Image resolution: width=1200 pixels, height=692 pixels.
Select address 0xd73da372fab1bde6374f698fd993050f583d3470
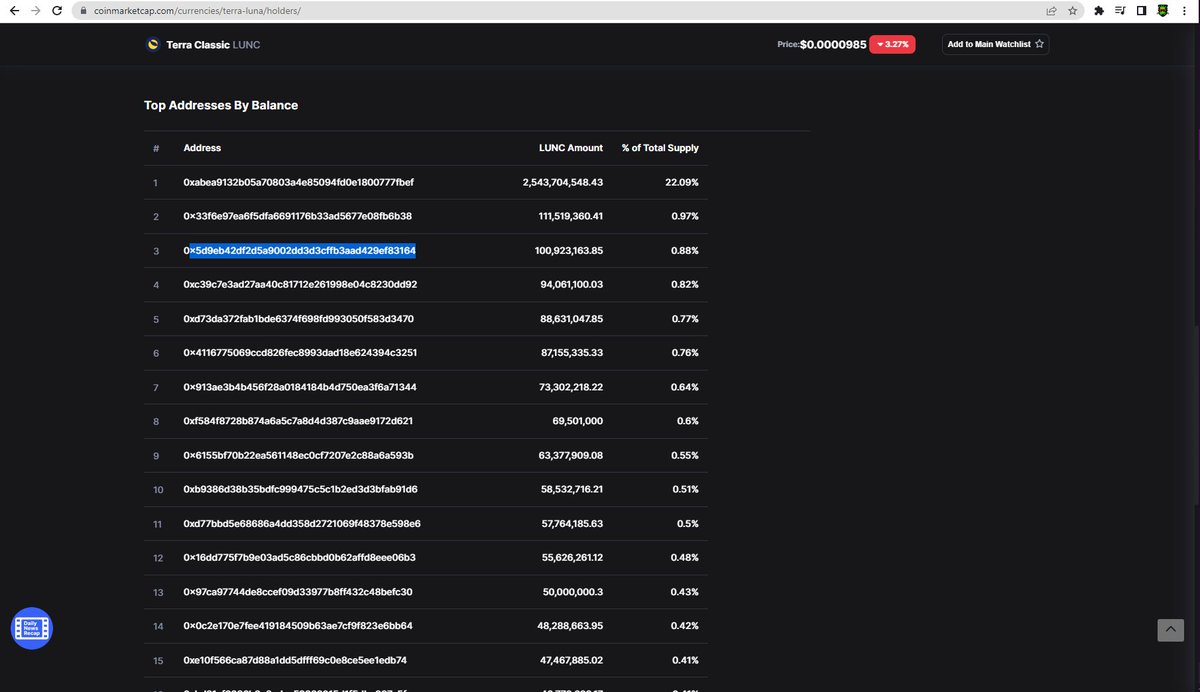(299, 319)
